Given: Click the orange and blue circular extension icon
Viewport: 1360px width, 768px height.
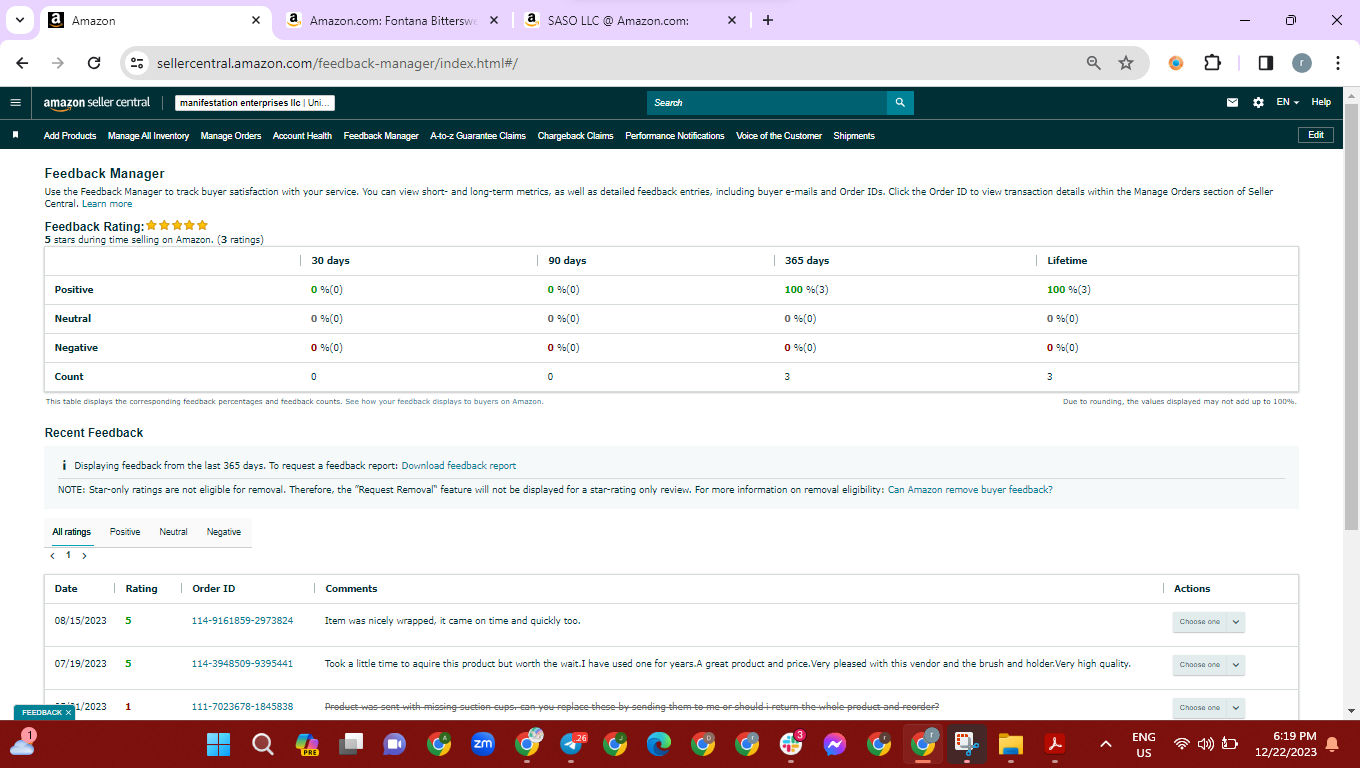Looking at the screenshot, I should [1176, 63].
